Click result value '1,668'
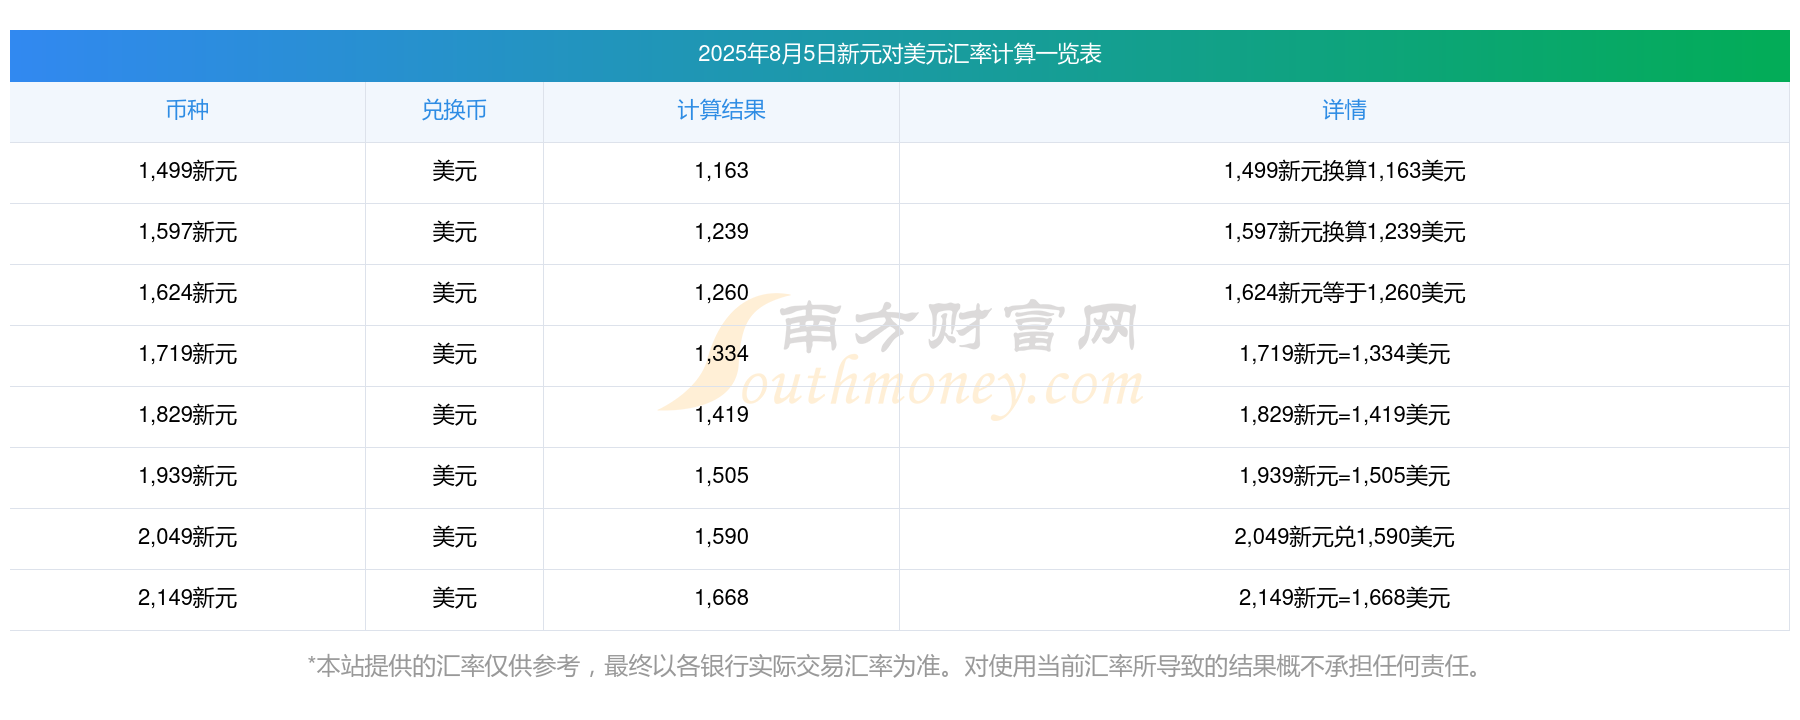This screenshot has height=720, width=1800. (x=721, y=598)
